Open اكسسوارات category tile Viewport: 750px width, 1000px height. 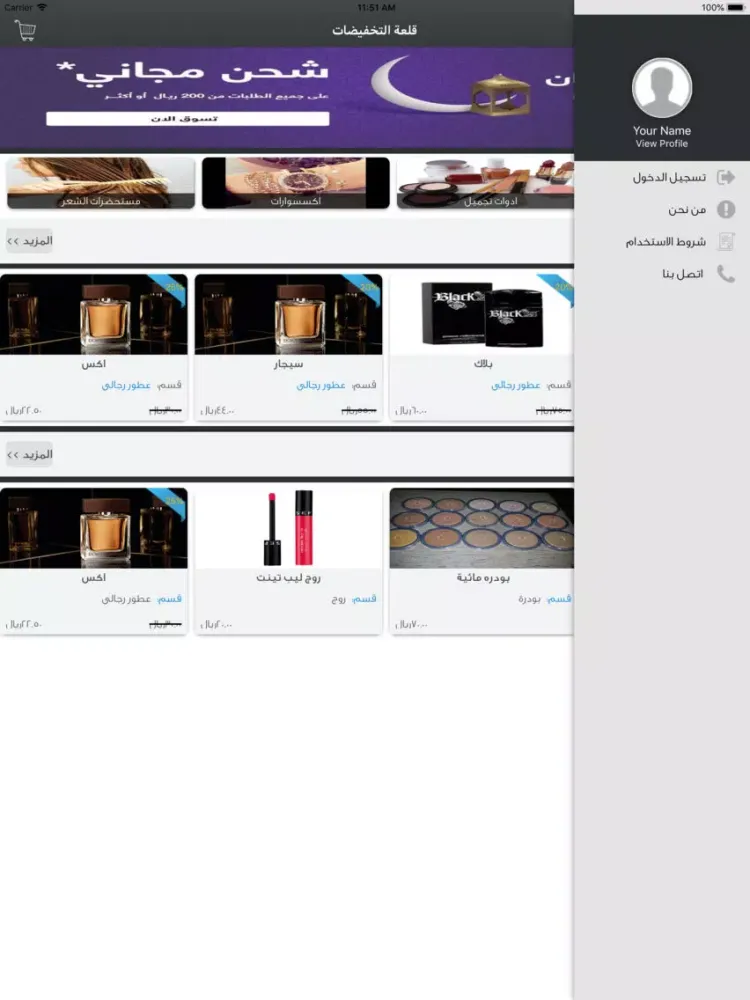coord(295,183)
